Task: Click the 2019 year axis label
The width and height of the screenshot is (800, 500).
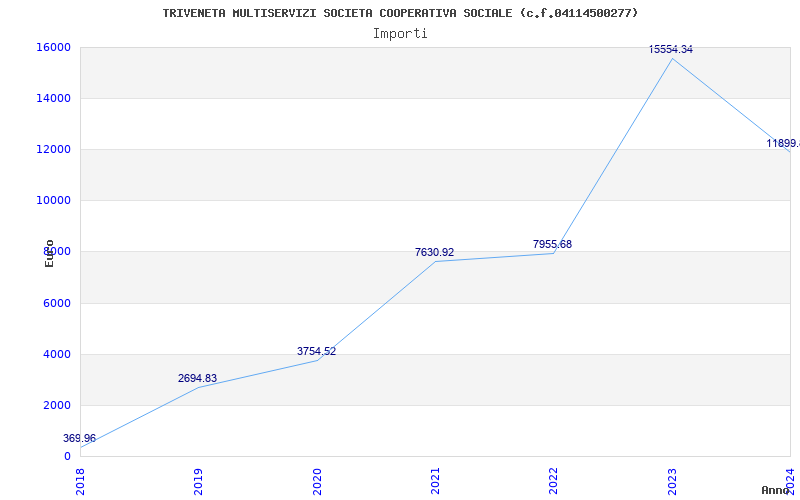Action: 198,482
